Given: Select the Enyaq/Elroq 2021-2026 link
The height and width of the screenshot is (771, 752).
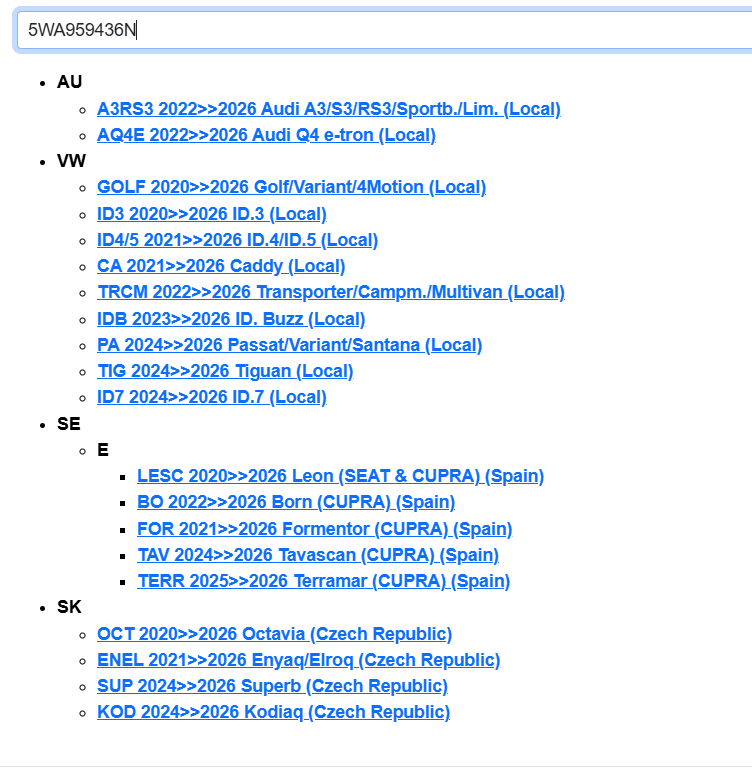Looking at the screenshot, I should point(298,660).
